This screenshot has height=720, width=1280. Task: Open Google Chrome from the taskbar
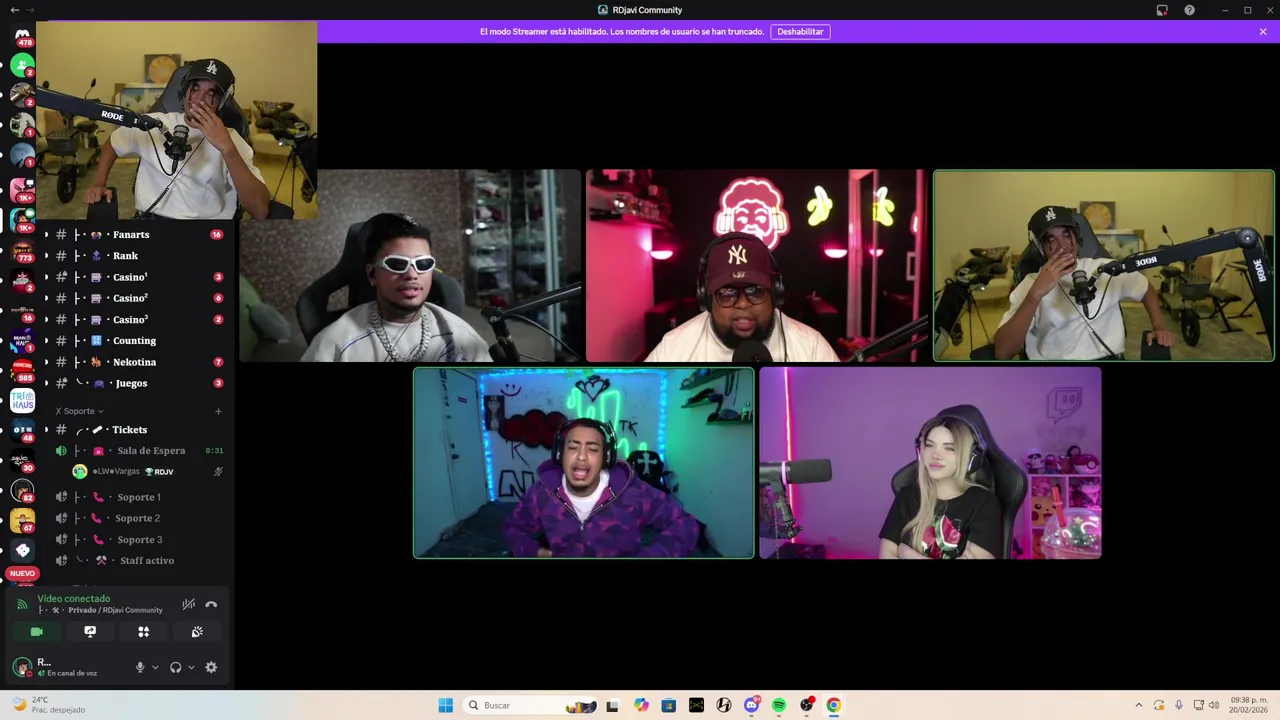[833, 705]
